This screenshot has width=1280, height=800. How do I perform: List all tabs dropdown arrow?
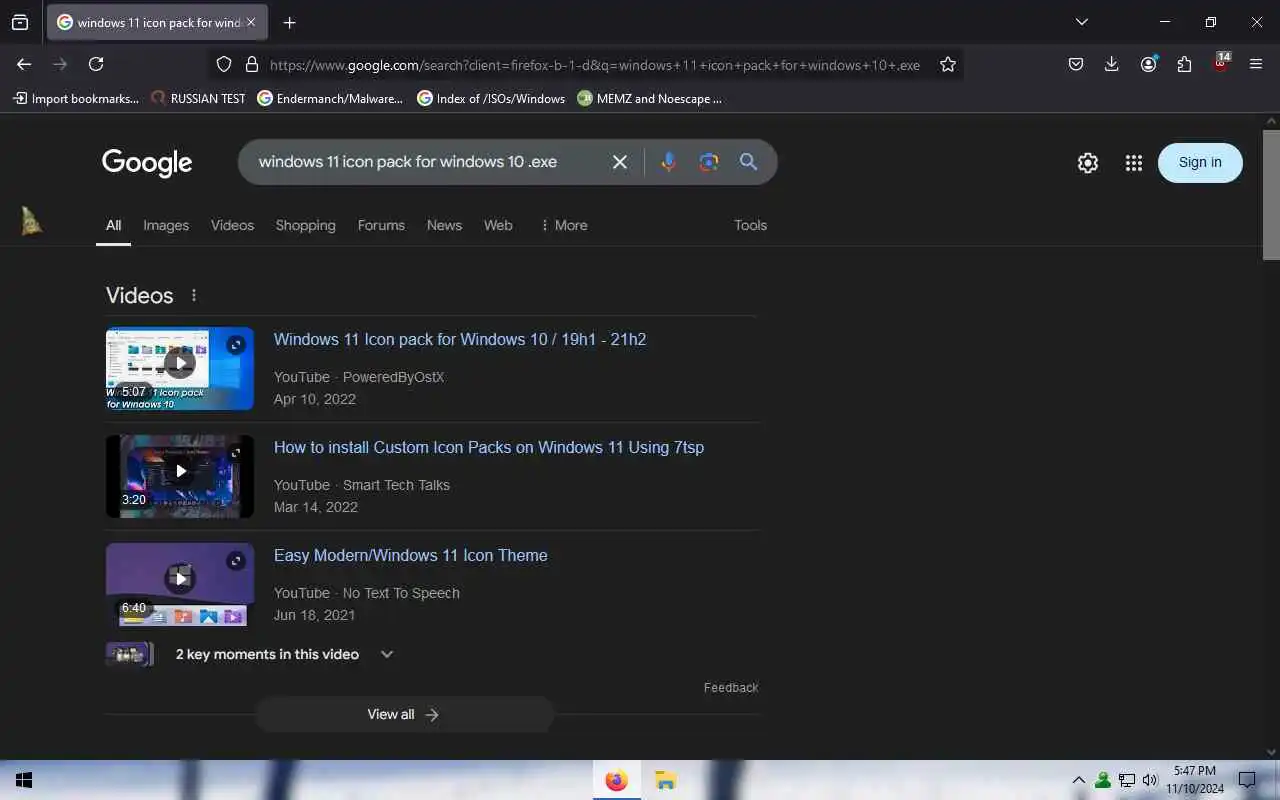coord(1081,22)
